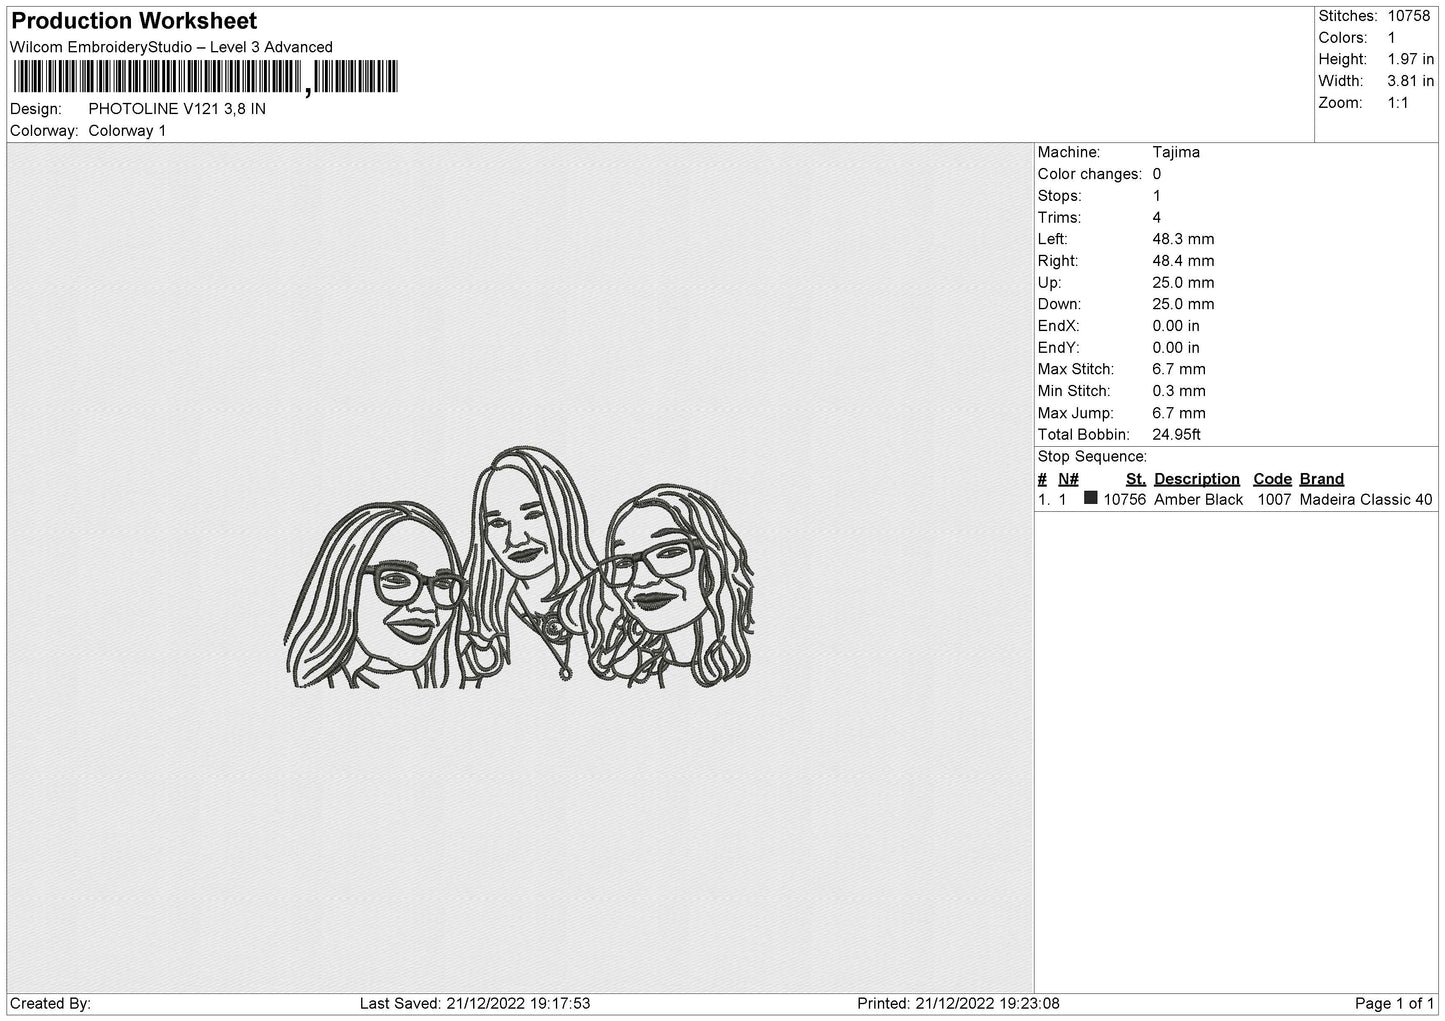Click the Right value '48.4 mm'

1183,262
